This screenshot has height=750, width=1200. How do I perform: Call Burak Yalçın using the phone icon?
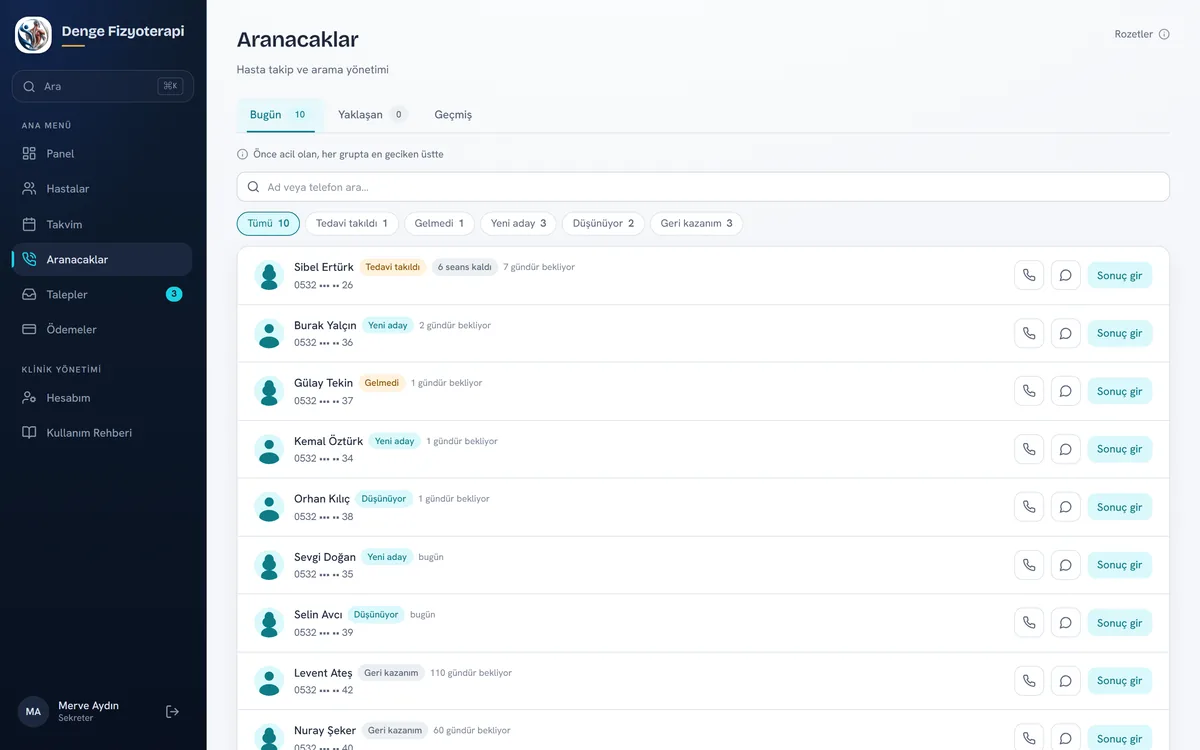pyautogui.click(x=1029, y=333)
